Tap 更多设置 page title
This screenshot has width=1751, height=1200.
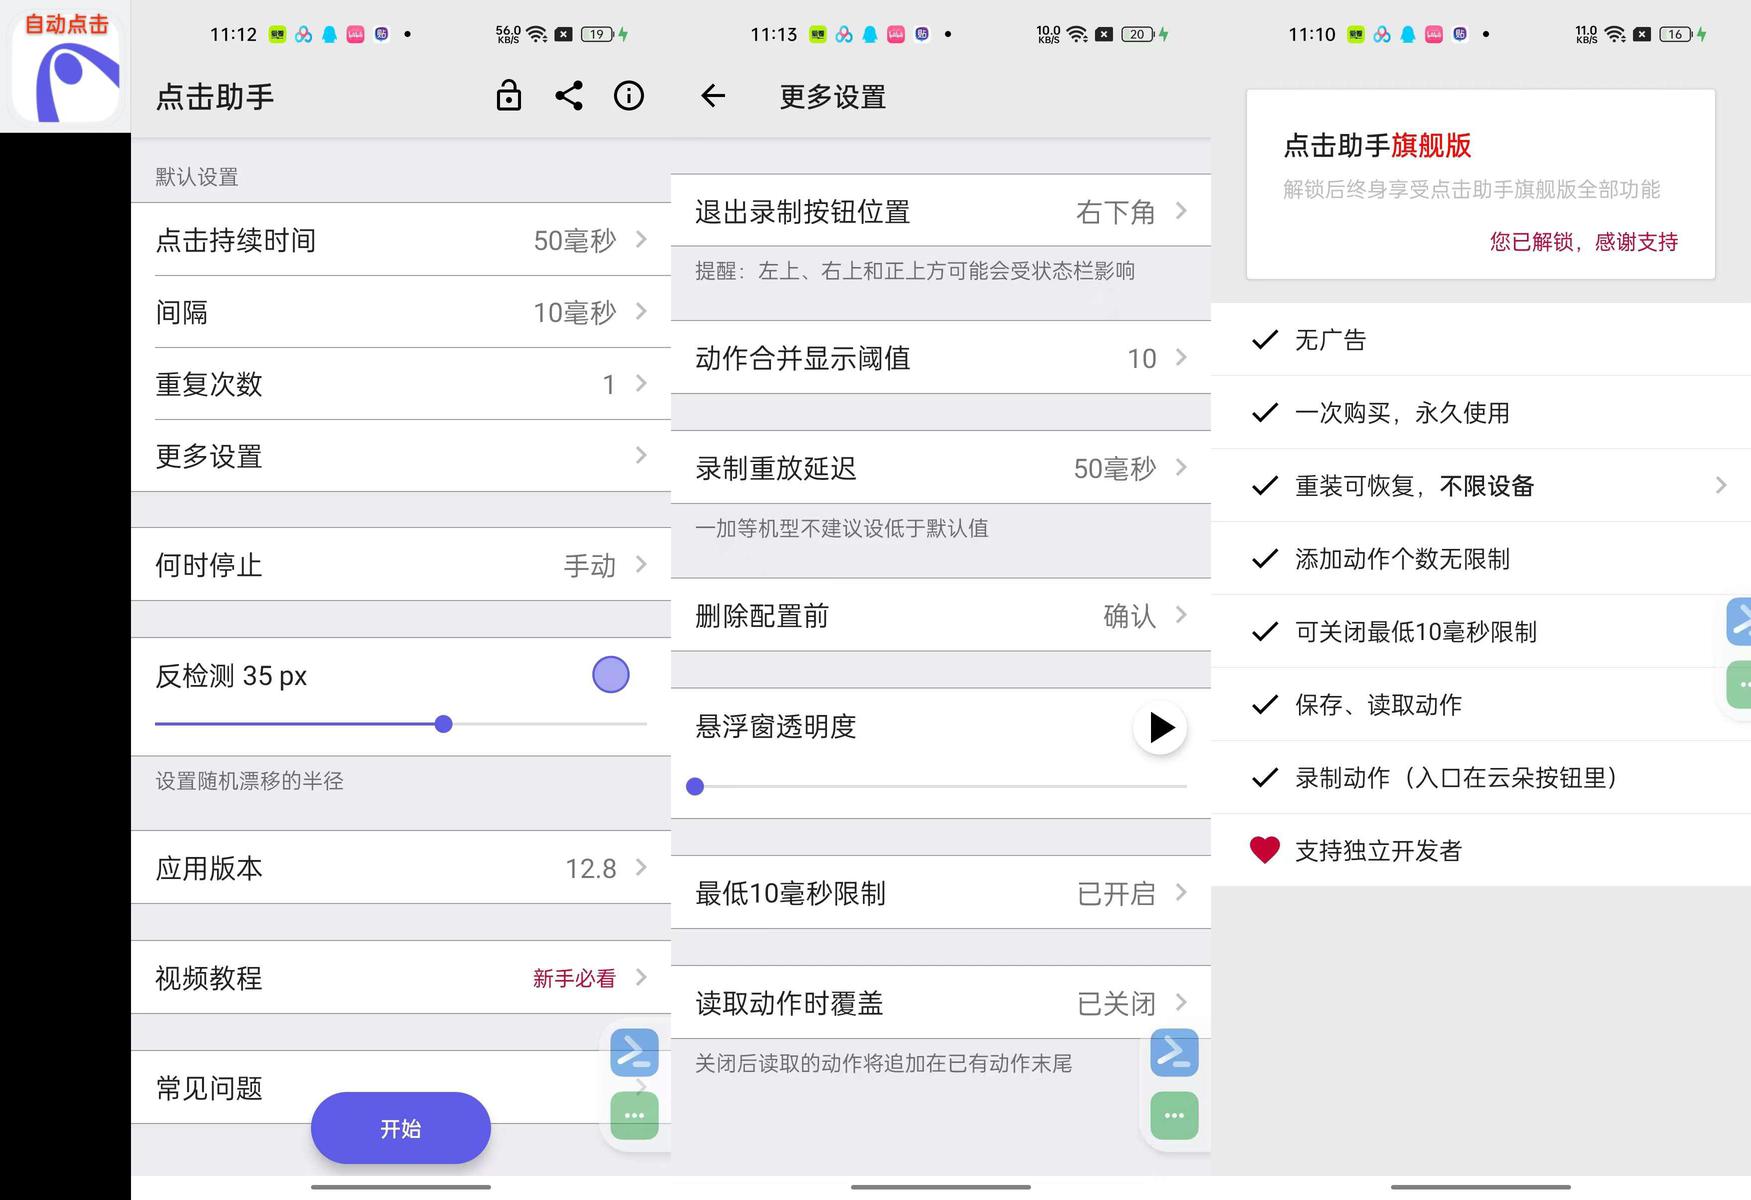pos(833,97)
